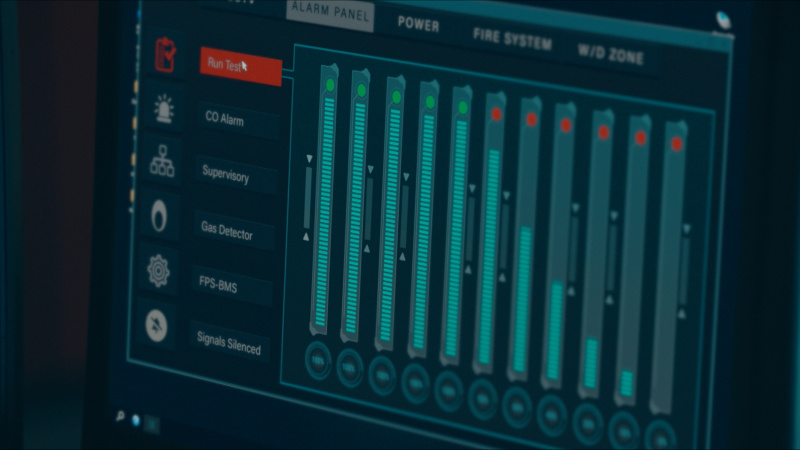The image size is (800, 450).
Task: Open the Fire System tab
Action: click(512, 39)
